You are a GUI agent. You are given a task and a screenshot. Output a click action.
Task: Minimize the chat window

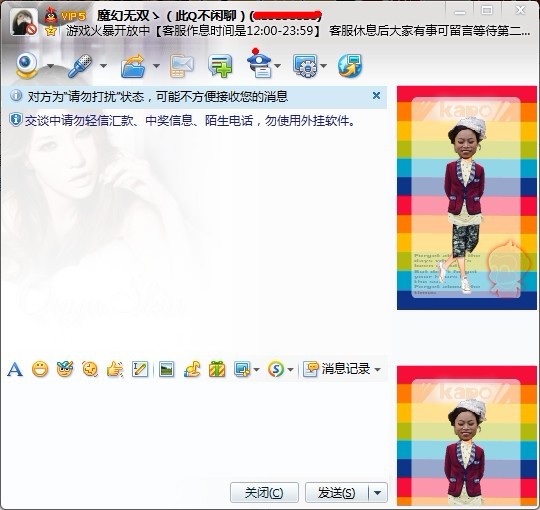[x=460, y=11]
